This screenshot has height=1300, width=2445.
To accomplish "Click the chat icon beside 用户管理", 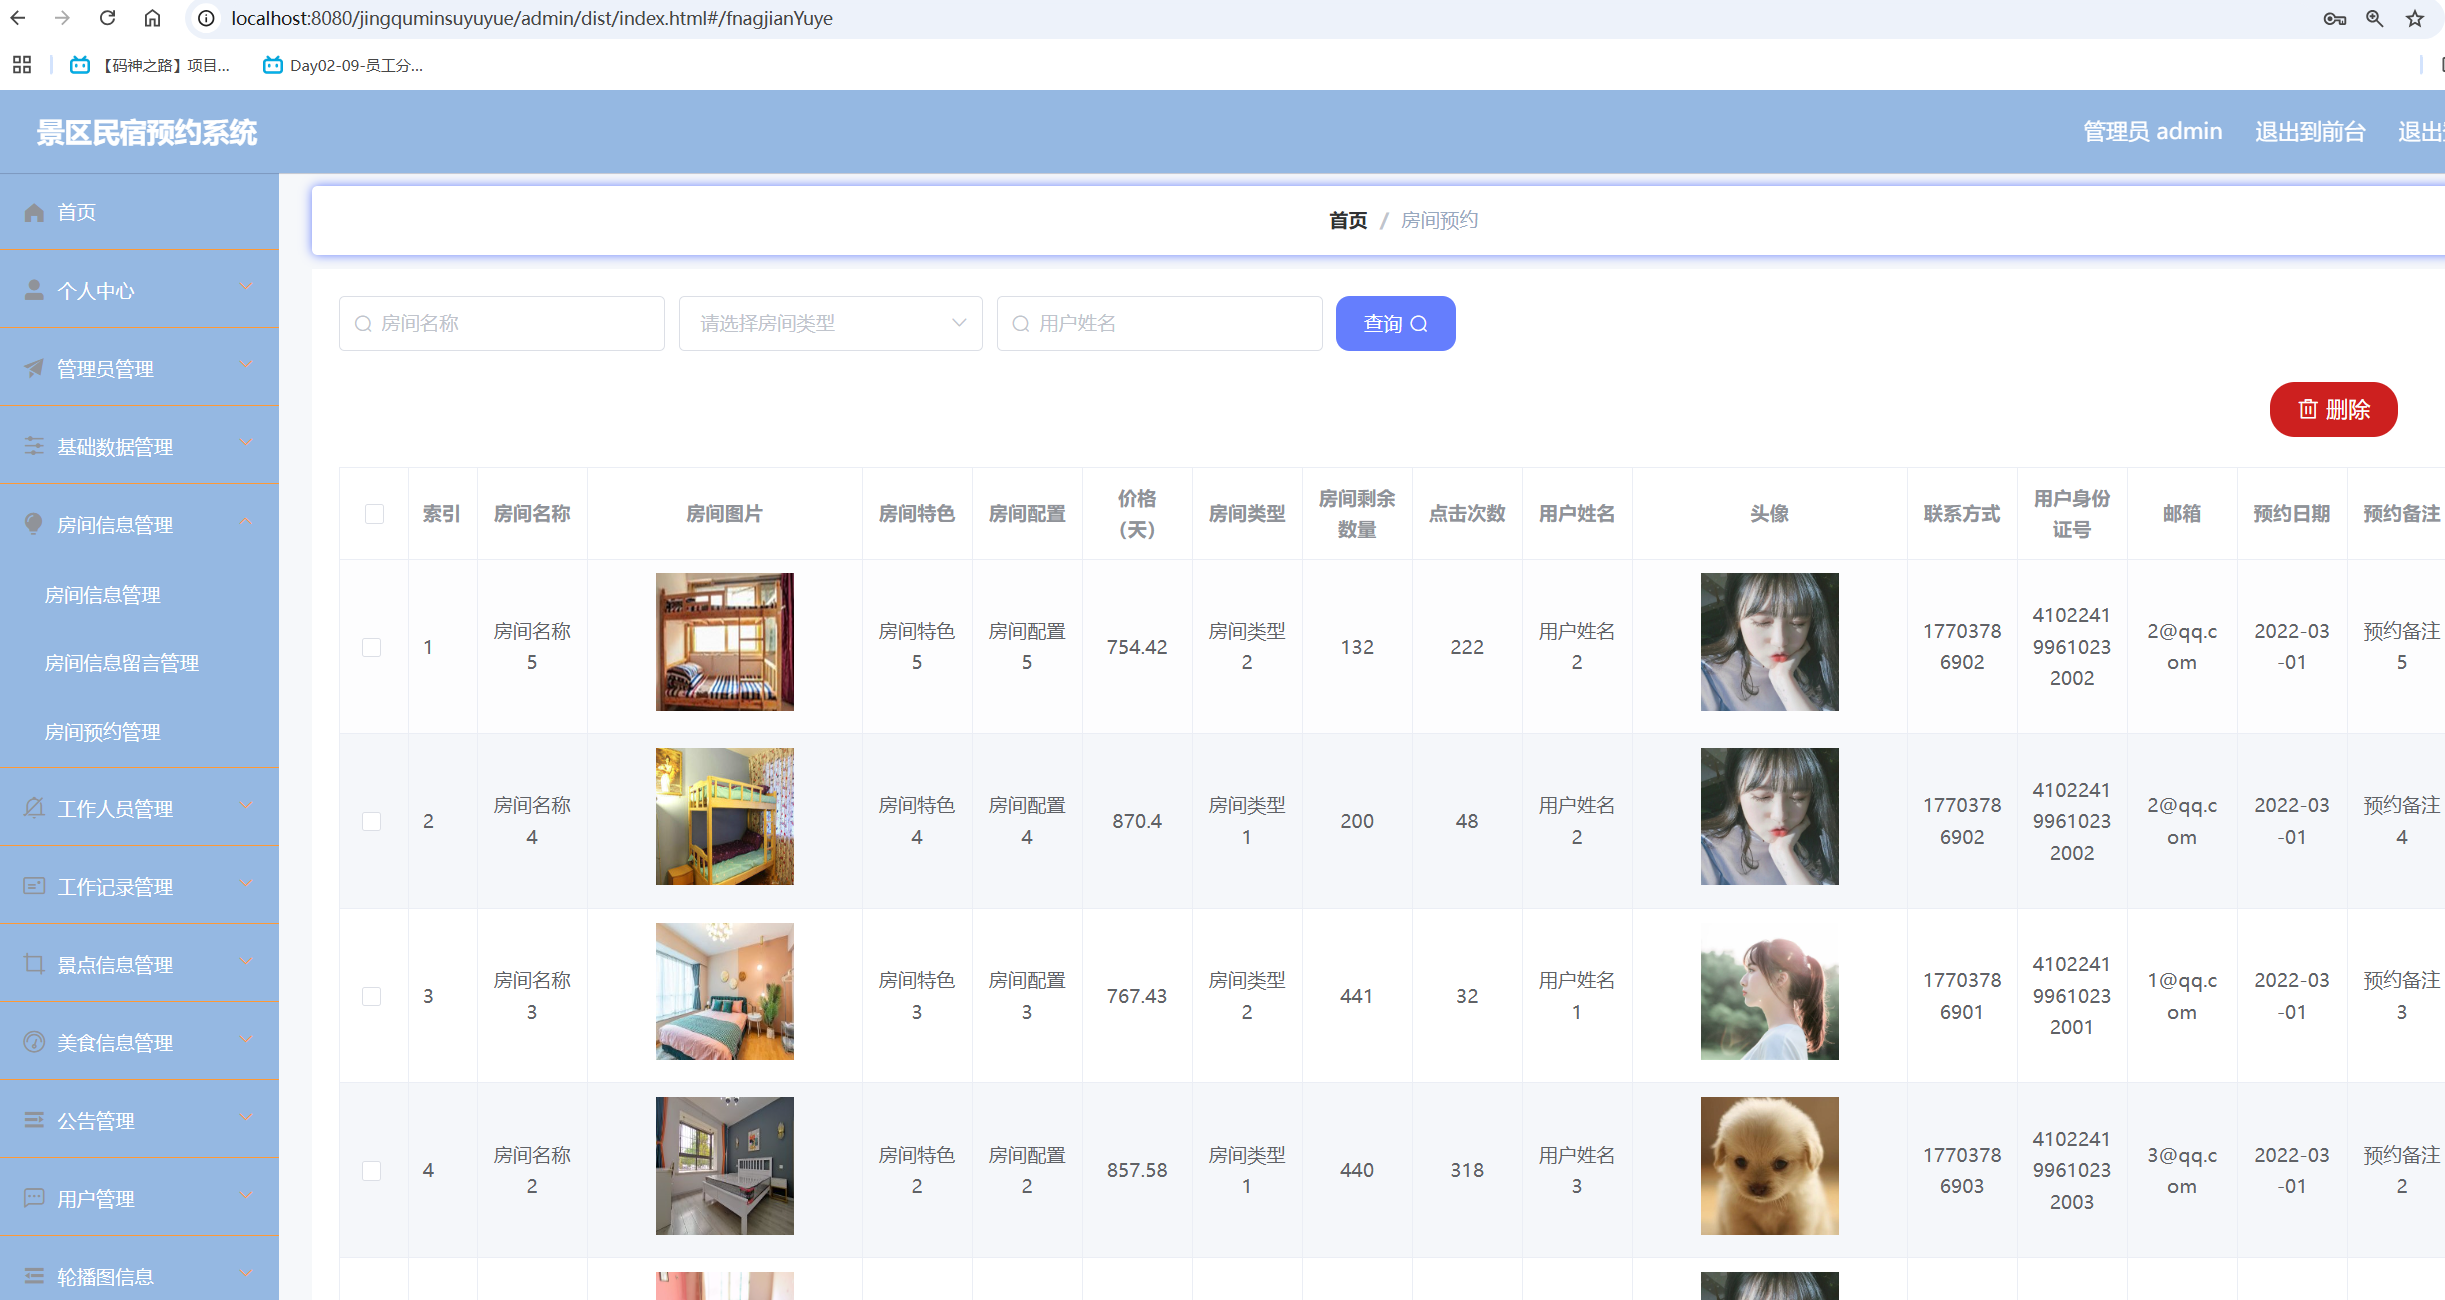I will (34, 1198).
